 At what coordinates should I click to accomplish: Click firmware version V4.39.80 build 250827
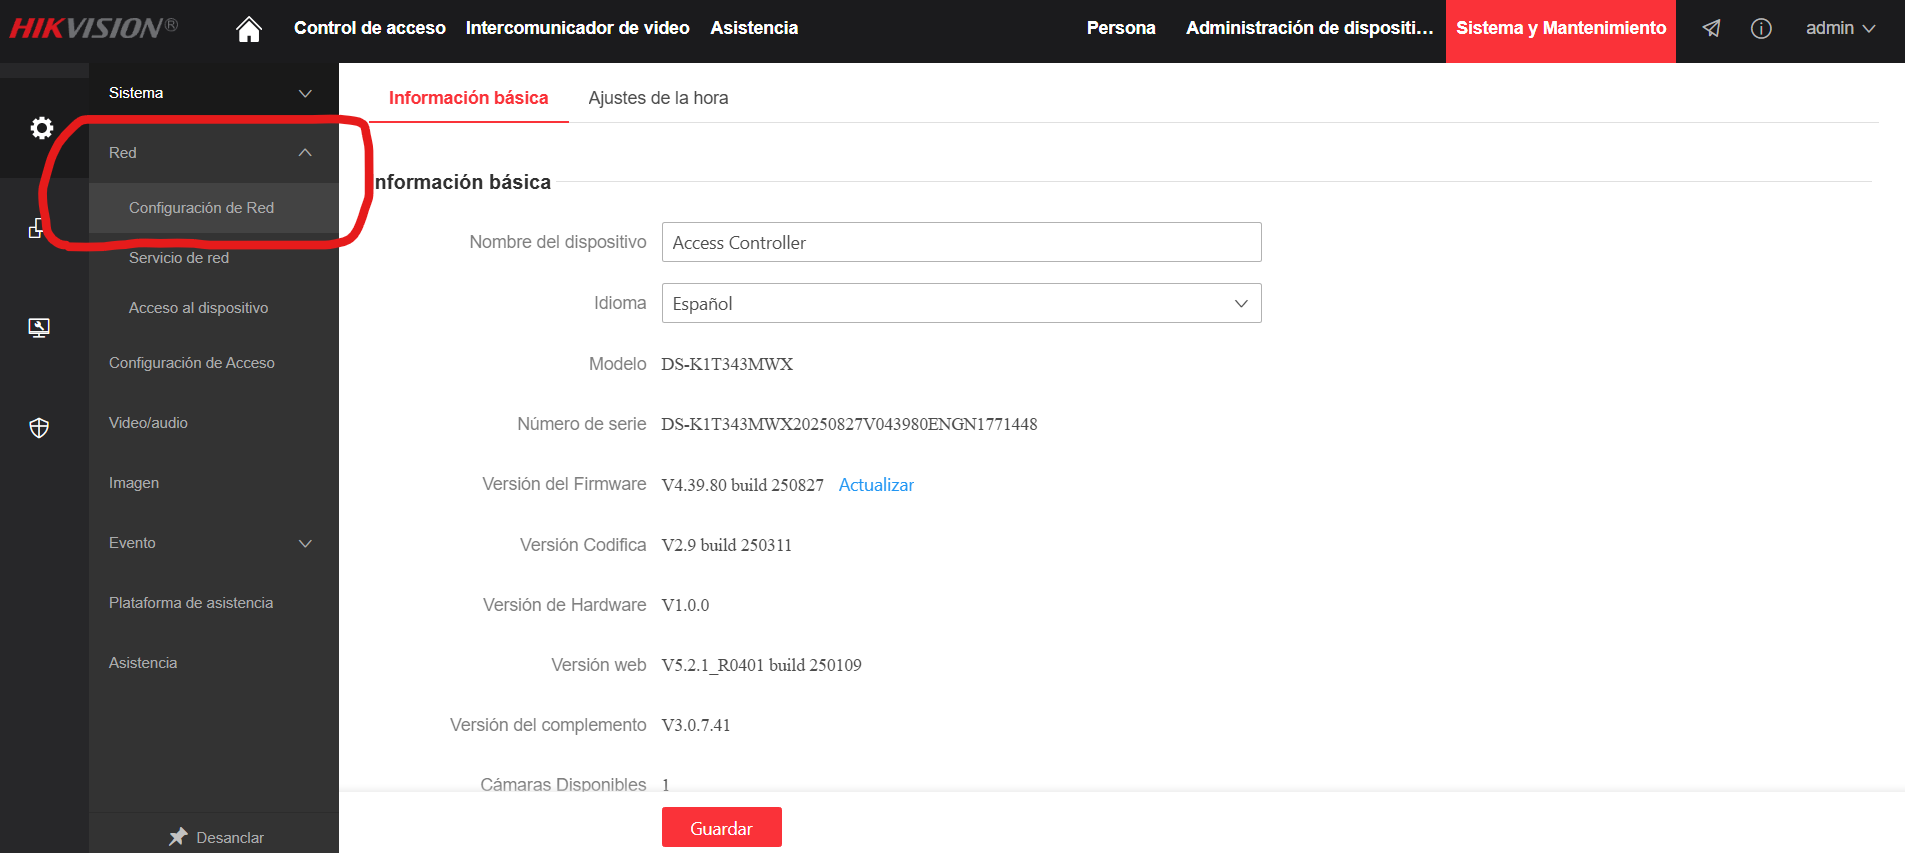[743, 485]
